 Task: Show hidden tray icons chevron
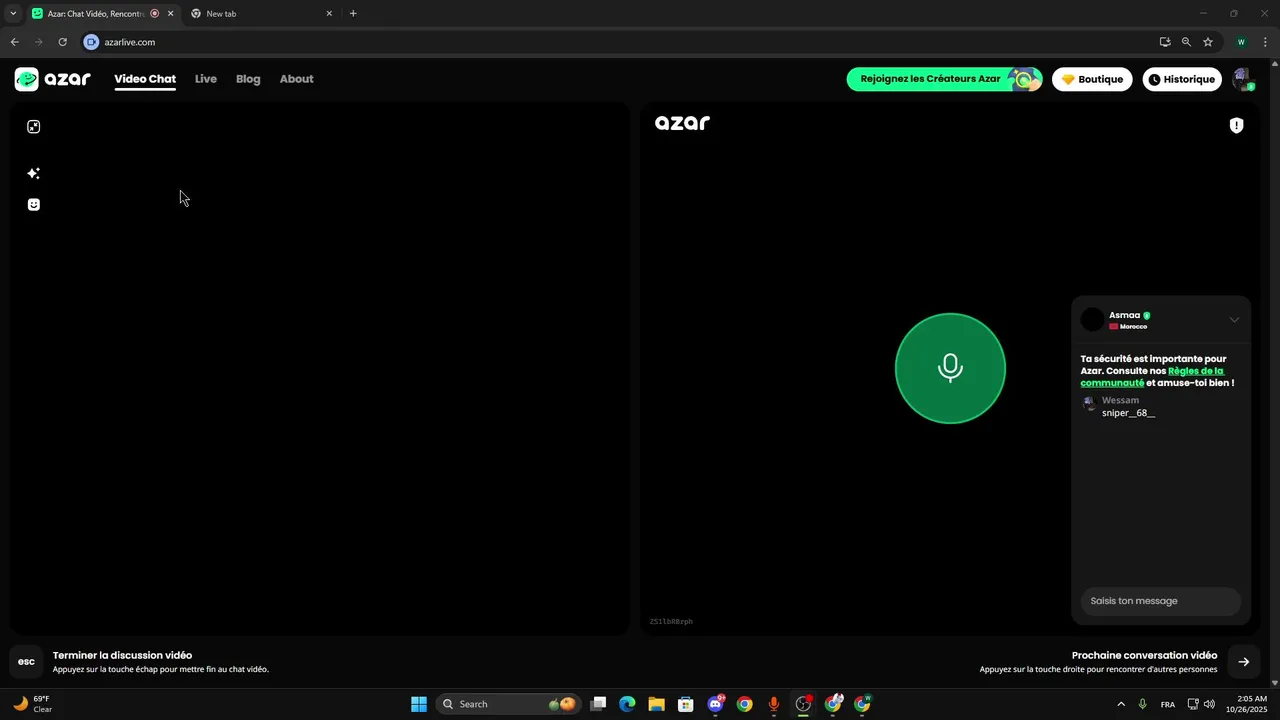(x=1120, y=704)
